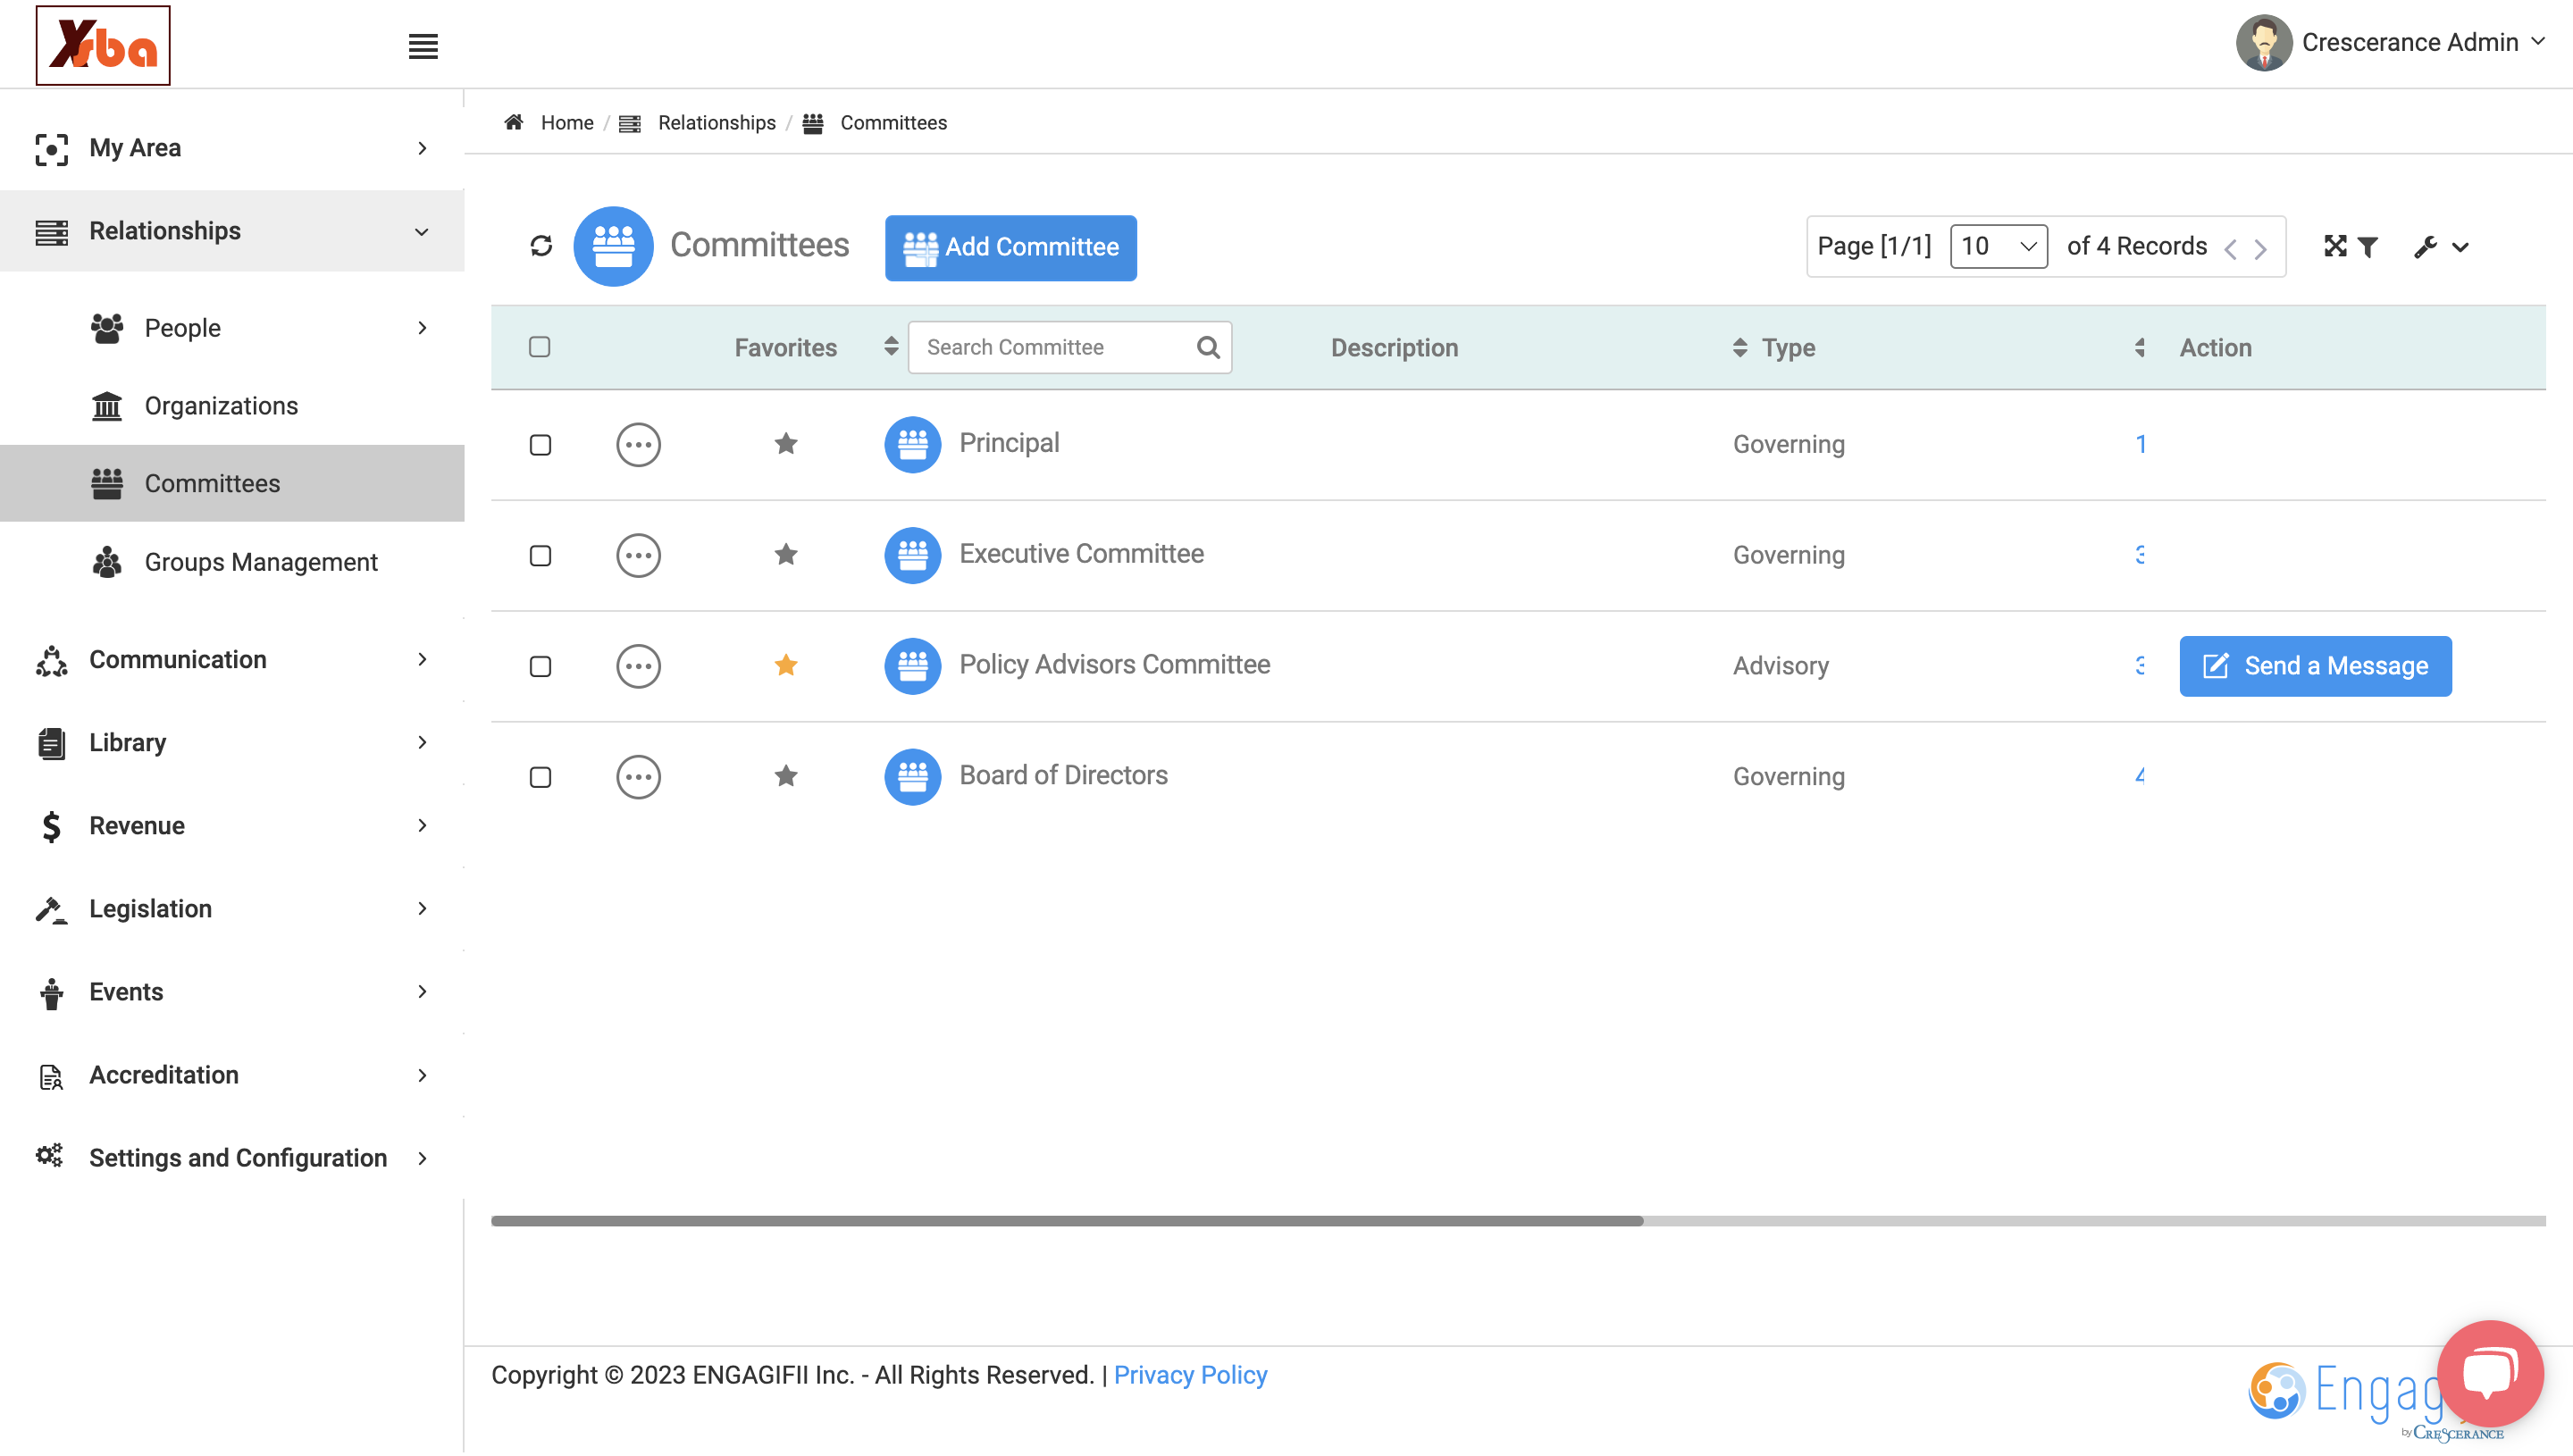
Task: Check the Executive Committee row checkbox
Action: coord(540,556)
